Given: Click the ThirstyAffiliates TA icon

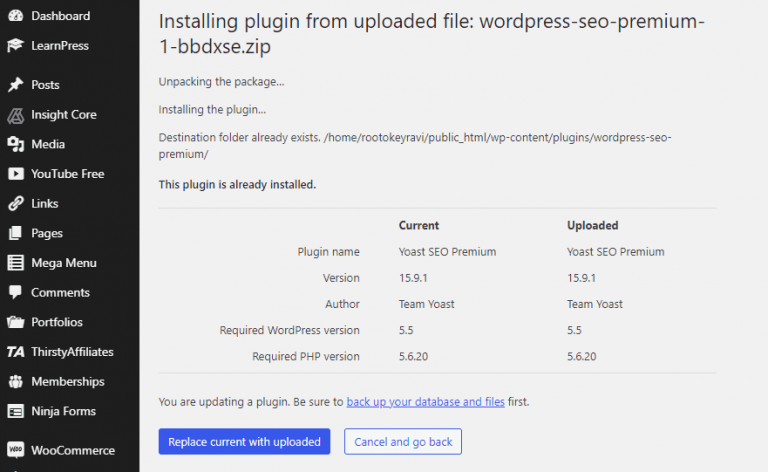Looking at the screenshot, I should click(x=16, y=352).
